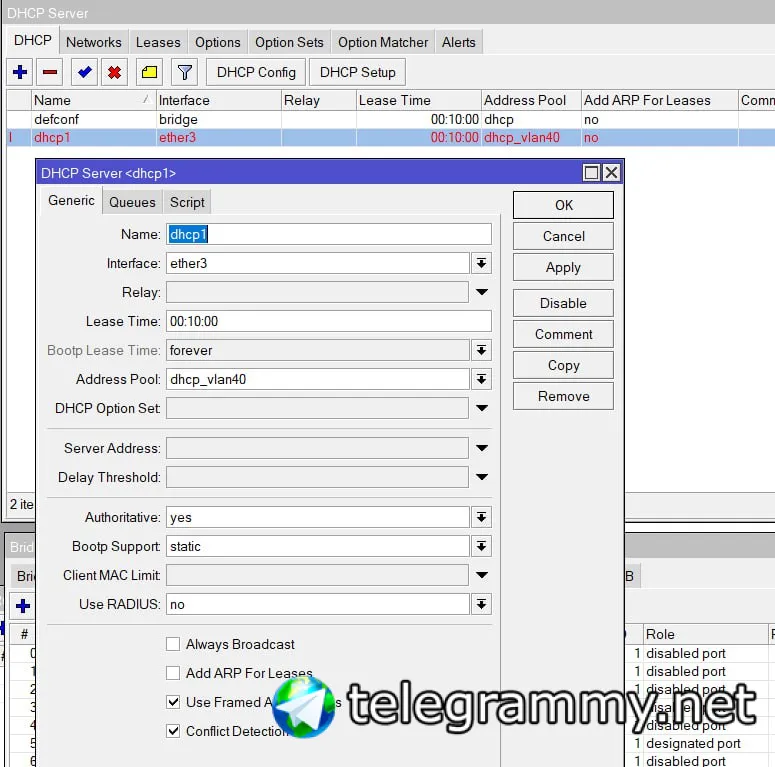Select the defconf row in server list

[390, 119]
